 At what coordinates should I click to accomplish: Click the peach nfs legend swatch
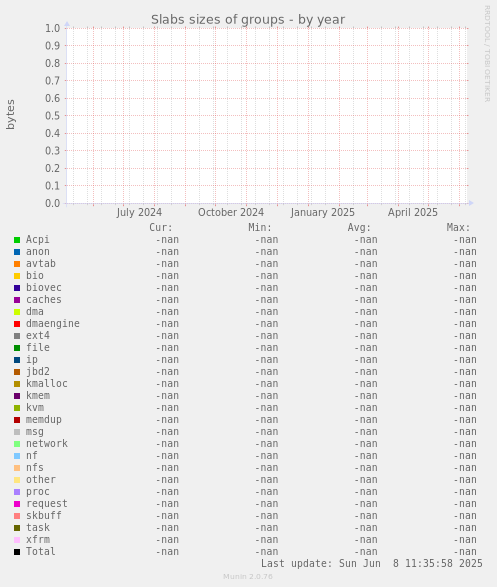(x=17, y=468)
